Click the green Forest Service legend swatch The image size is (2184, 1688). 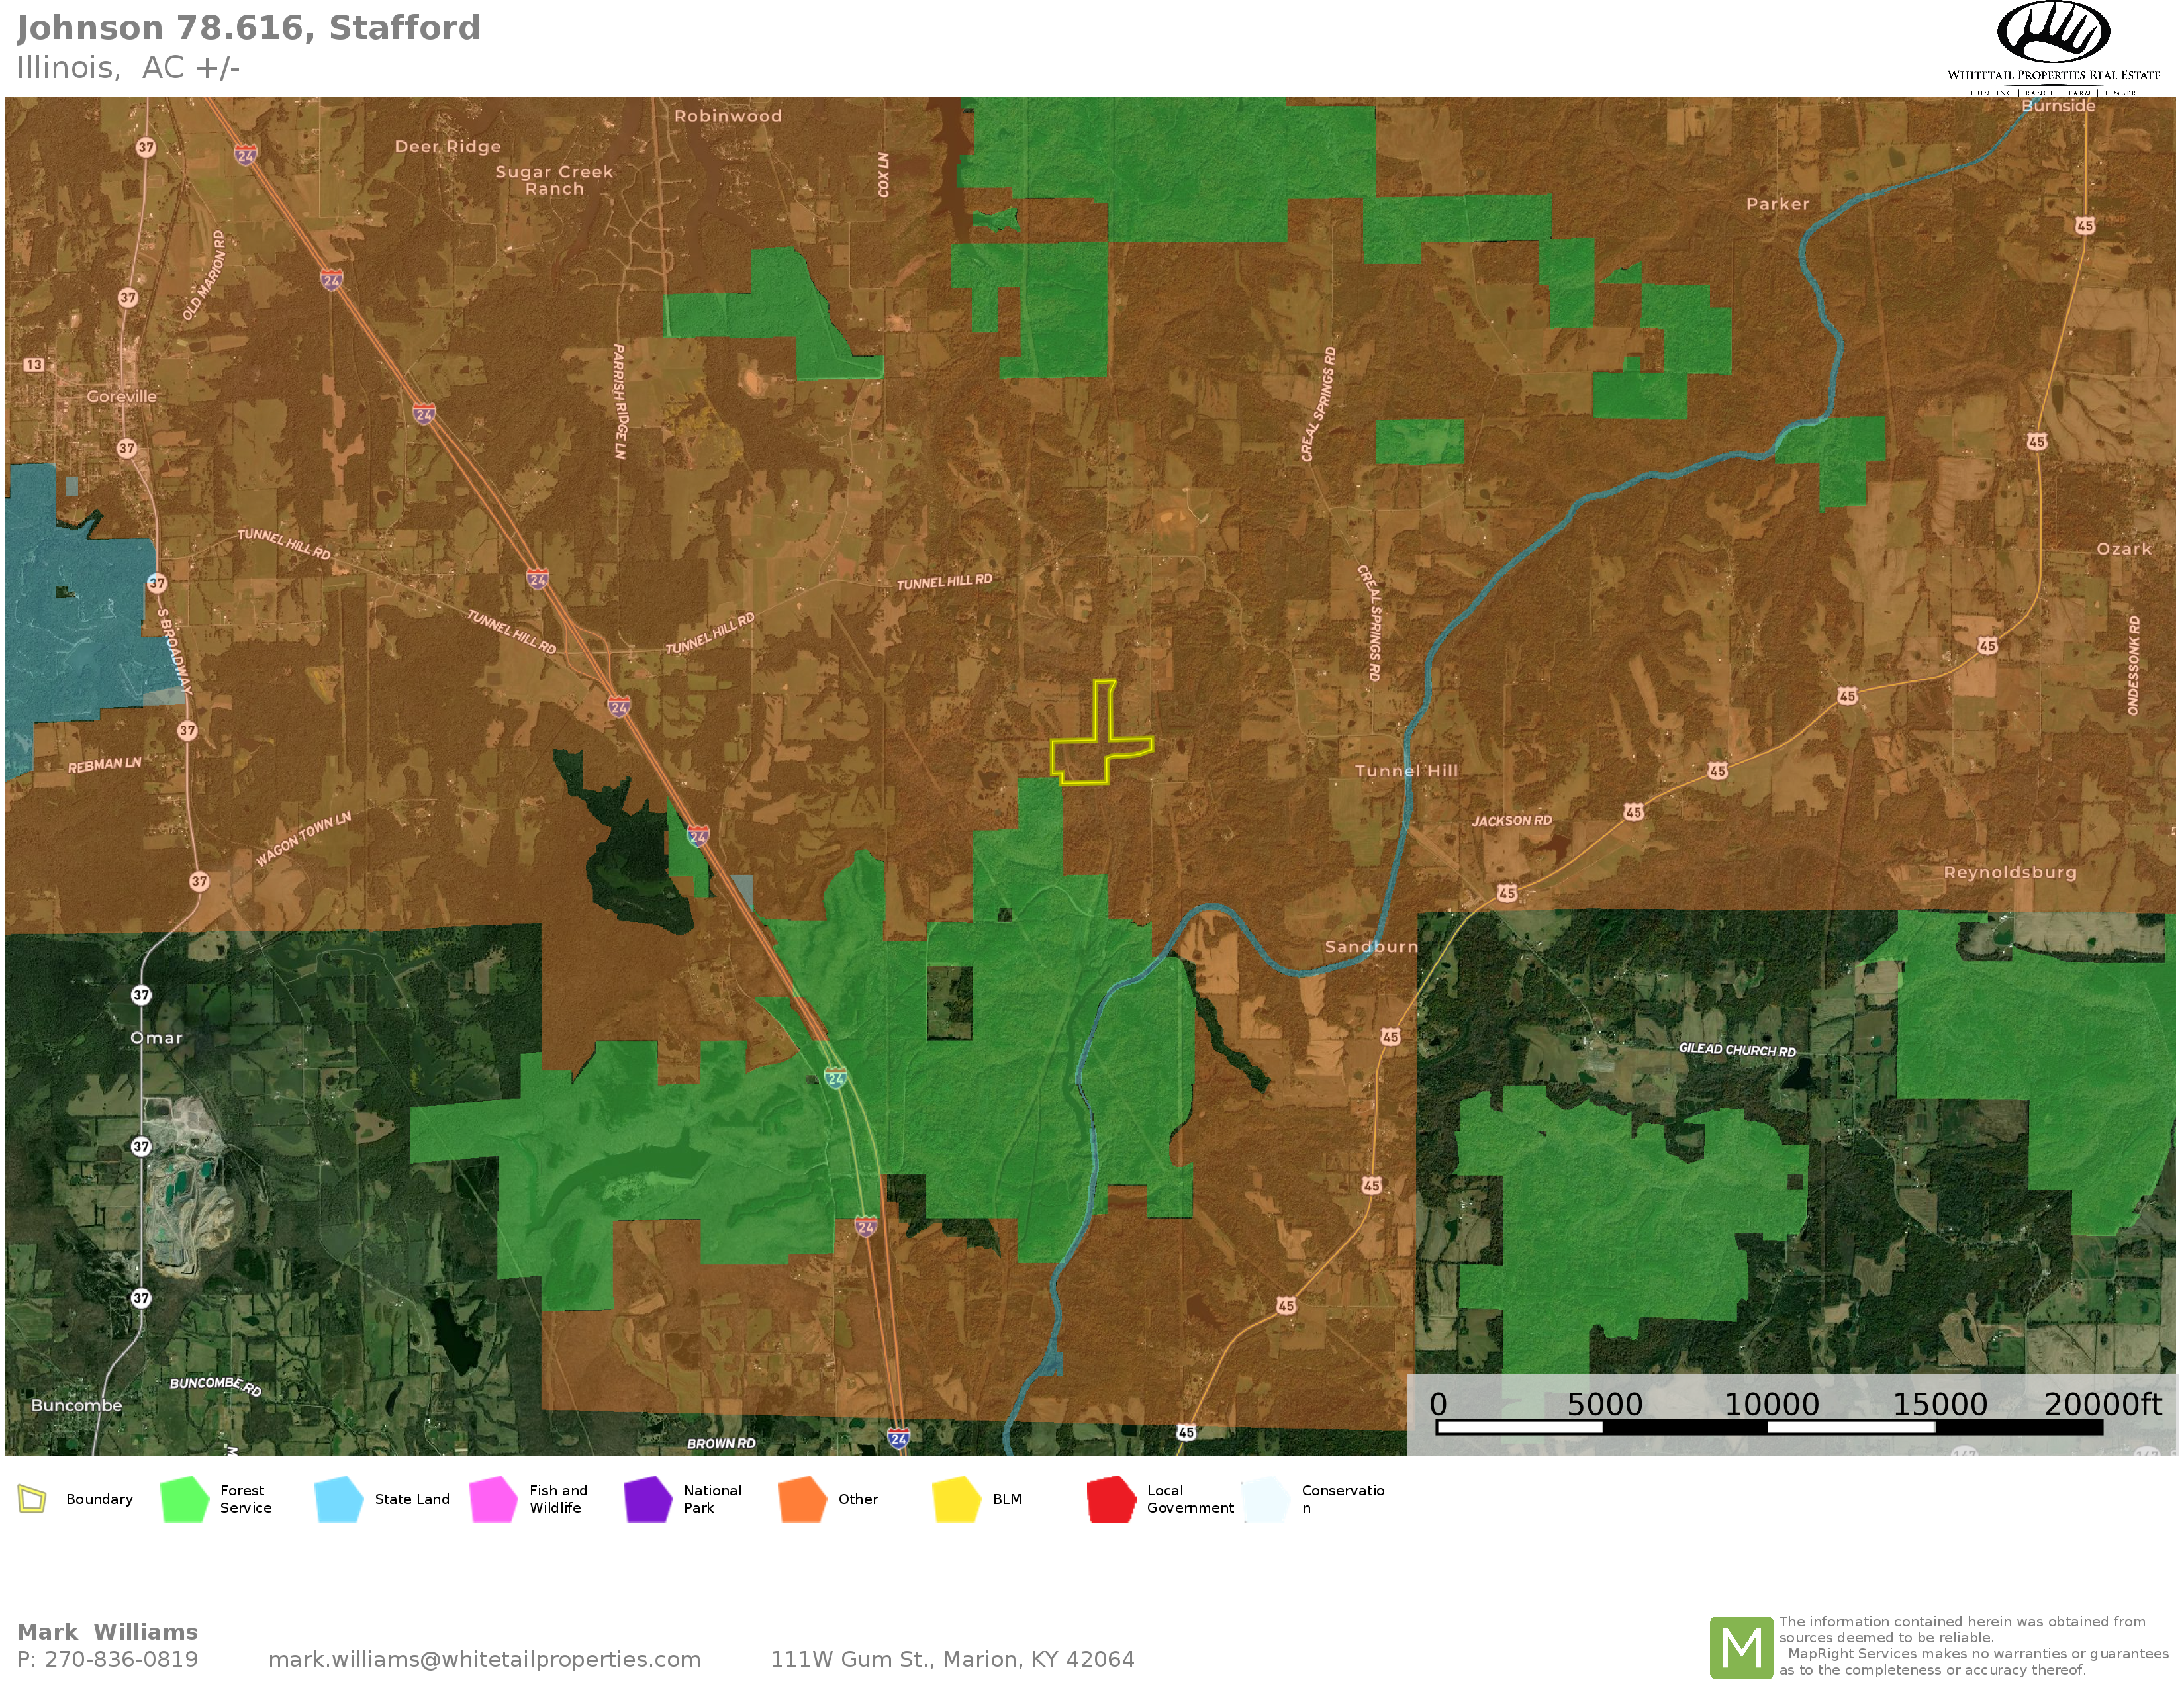(x=184, y=1499)
